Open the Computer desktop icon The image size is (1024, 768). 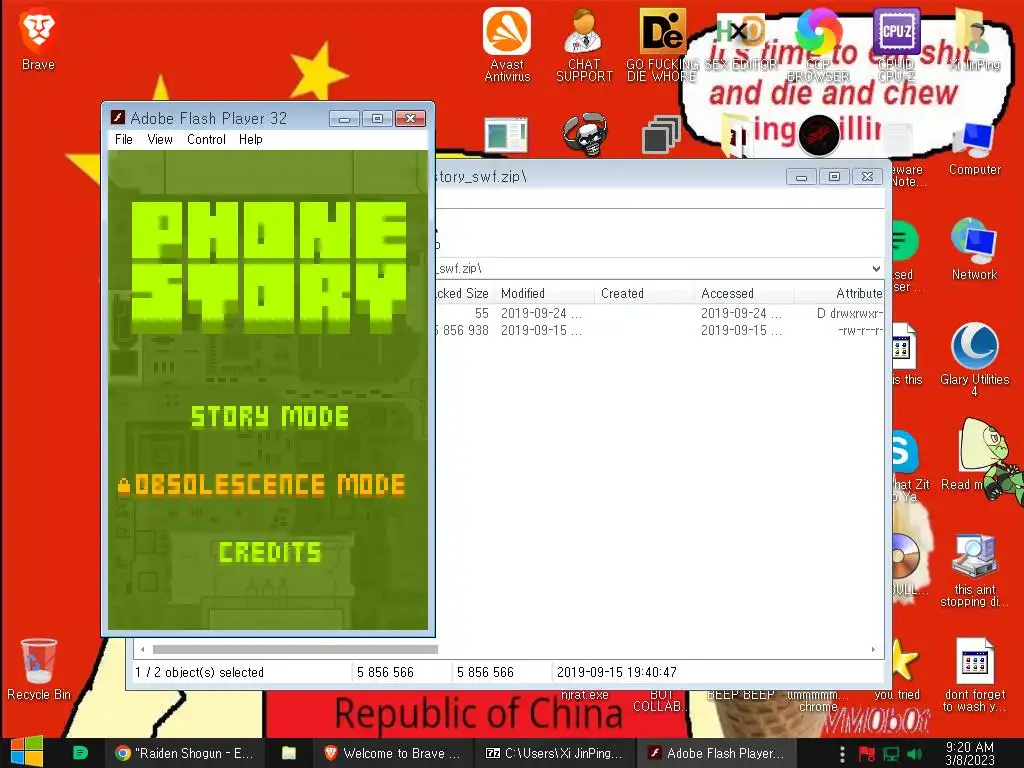point(974,149)
